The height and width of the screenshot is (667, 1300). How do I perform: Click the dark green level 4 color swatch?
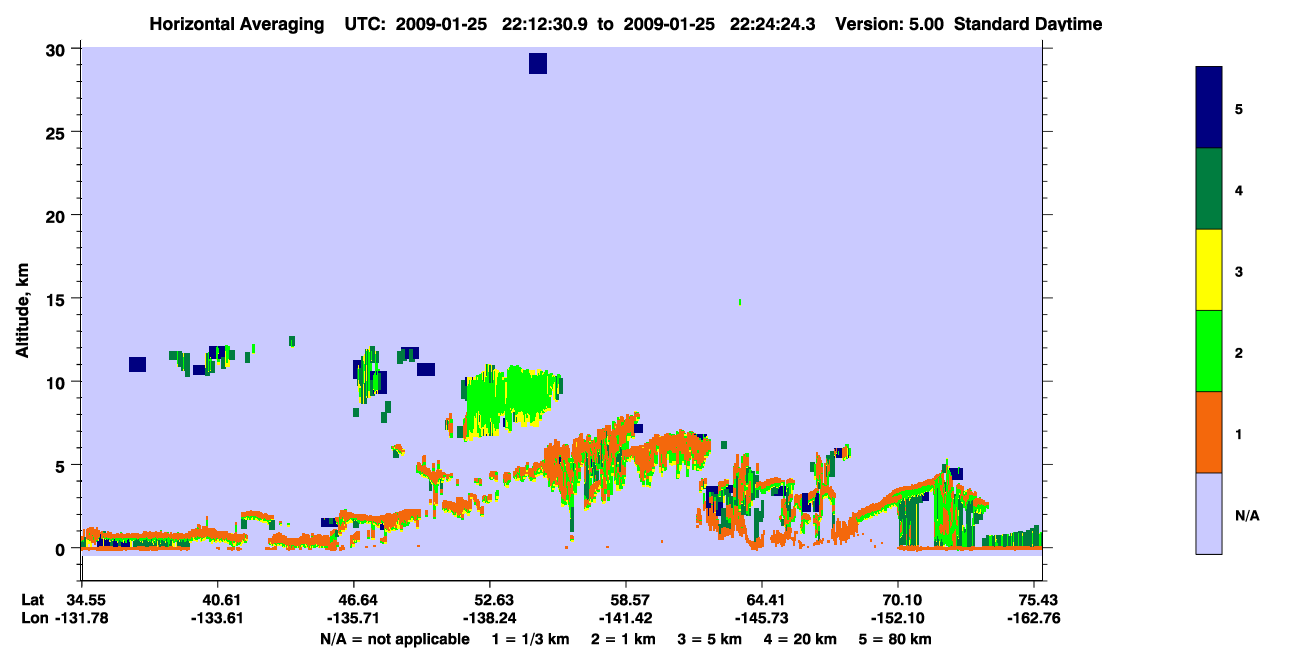(1209, 189)
